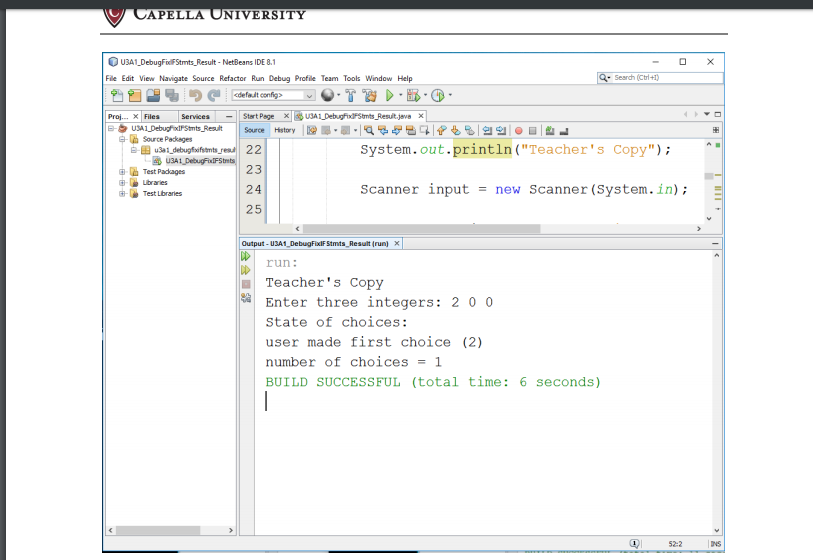Click the editor horizontal scrollbar
The height and width of the screenshot is (560, 813).
click(x=422, y=229)
